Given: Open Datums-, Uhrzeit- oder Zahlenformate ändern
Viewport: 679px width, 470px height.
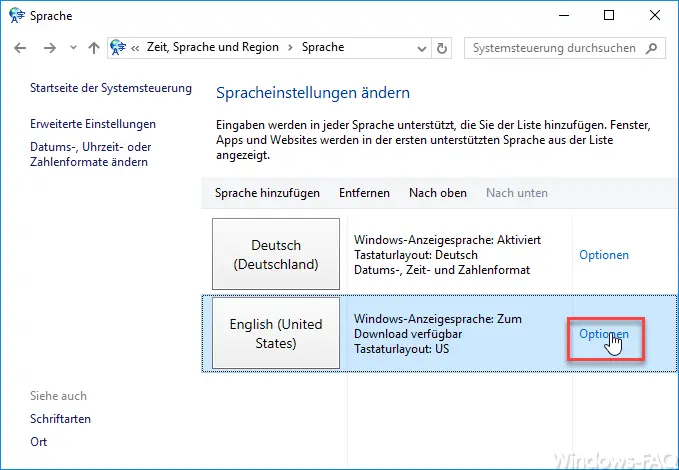Looking at the screenshot, I should coord(91,154).
